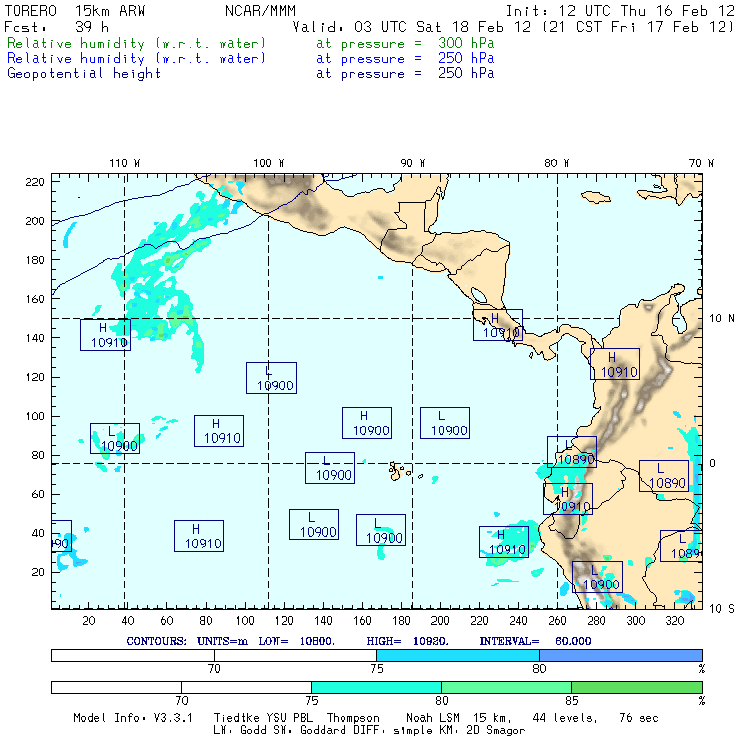Click the '10 N' latitude label
Screen dimensions: 740x740
722,319
